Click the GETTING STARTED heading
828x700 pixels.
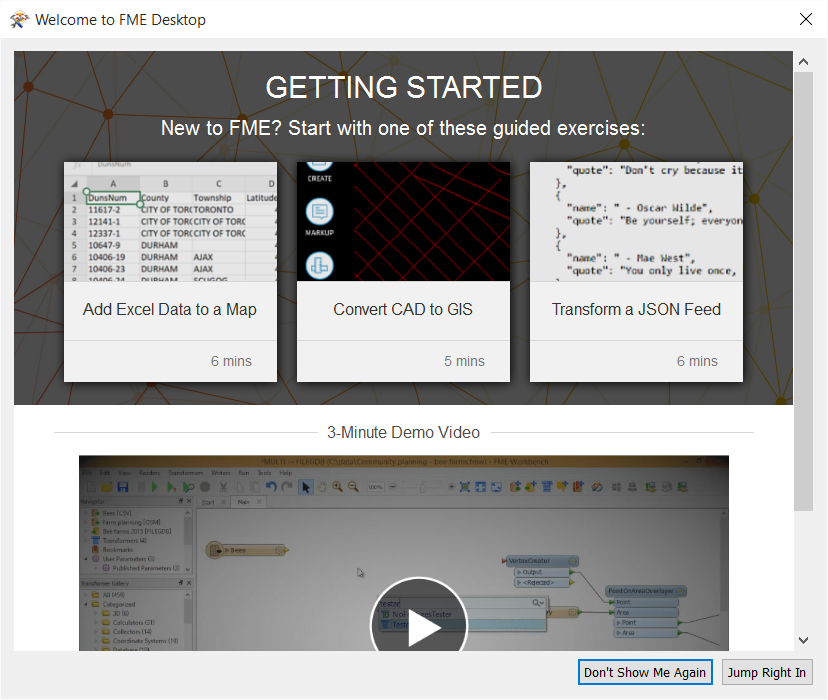tap(403, 87)
